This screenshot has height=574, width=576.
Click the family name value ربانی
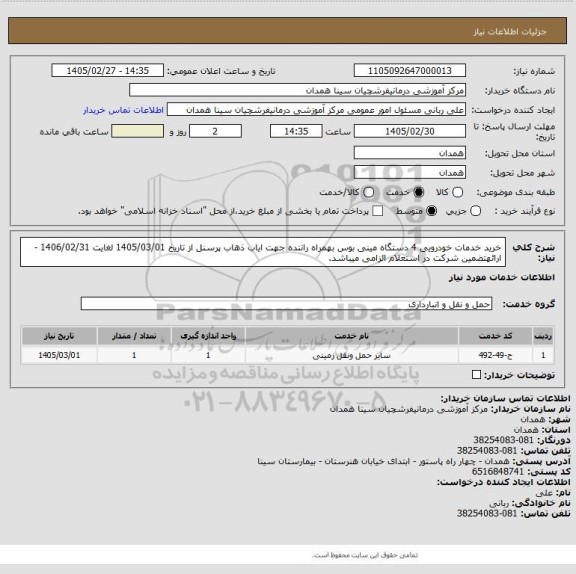(x=499, y=503)
